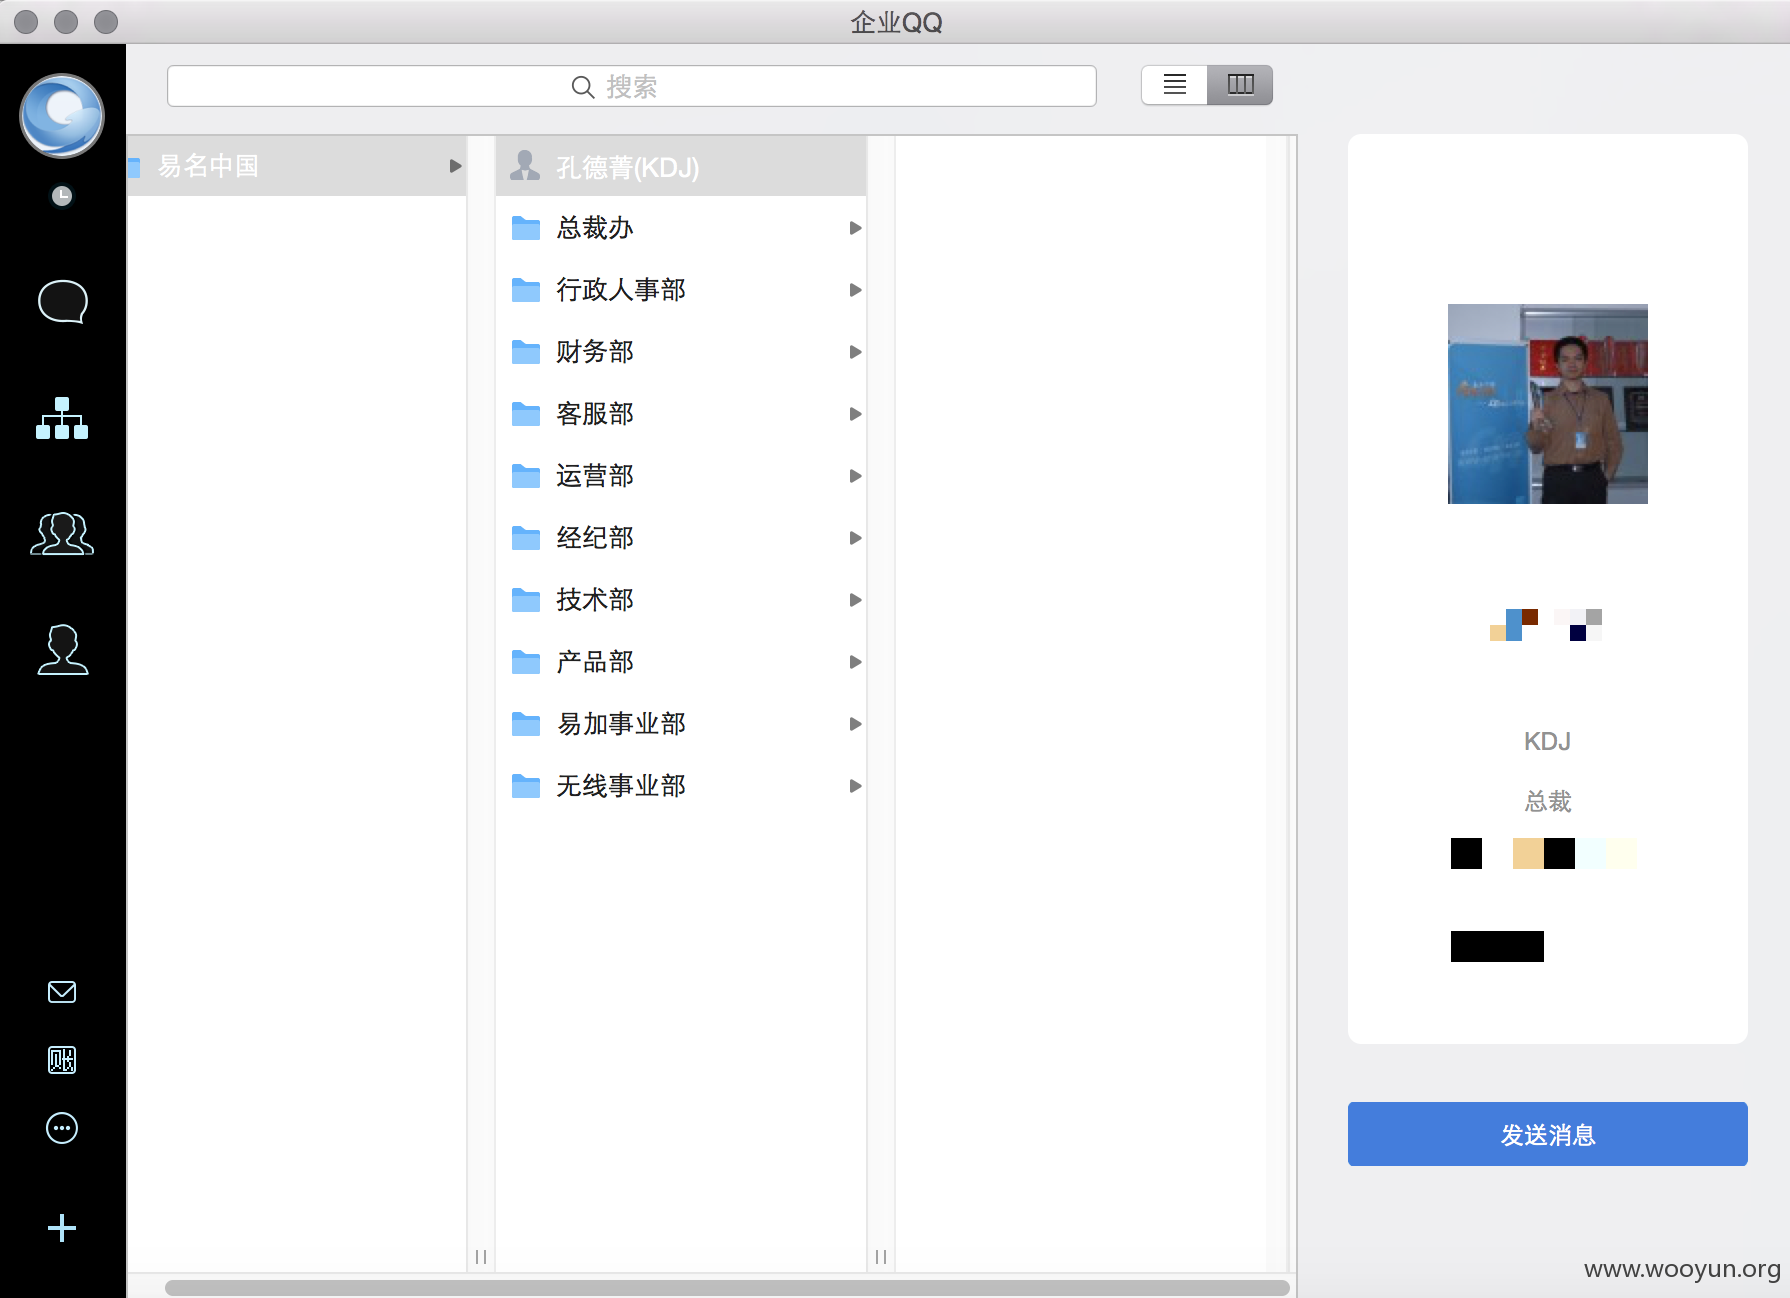Image resolution: width=1790 pixels, height=1298 pixels.
Task: Click the 客服部 folder icon
Action: coord(526,414)
